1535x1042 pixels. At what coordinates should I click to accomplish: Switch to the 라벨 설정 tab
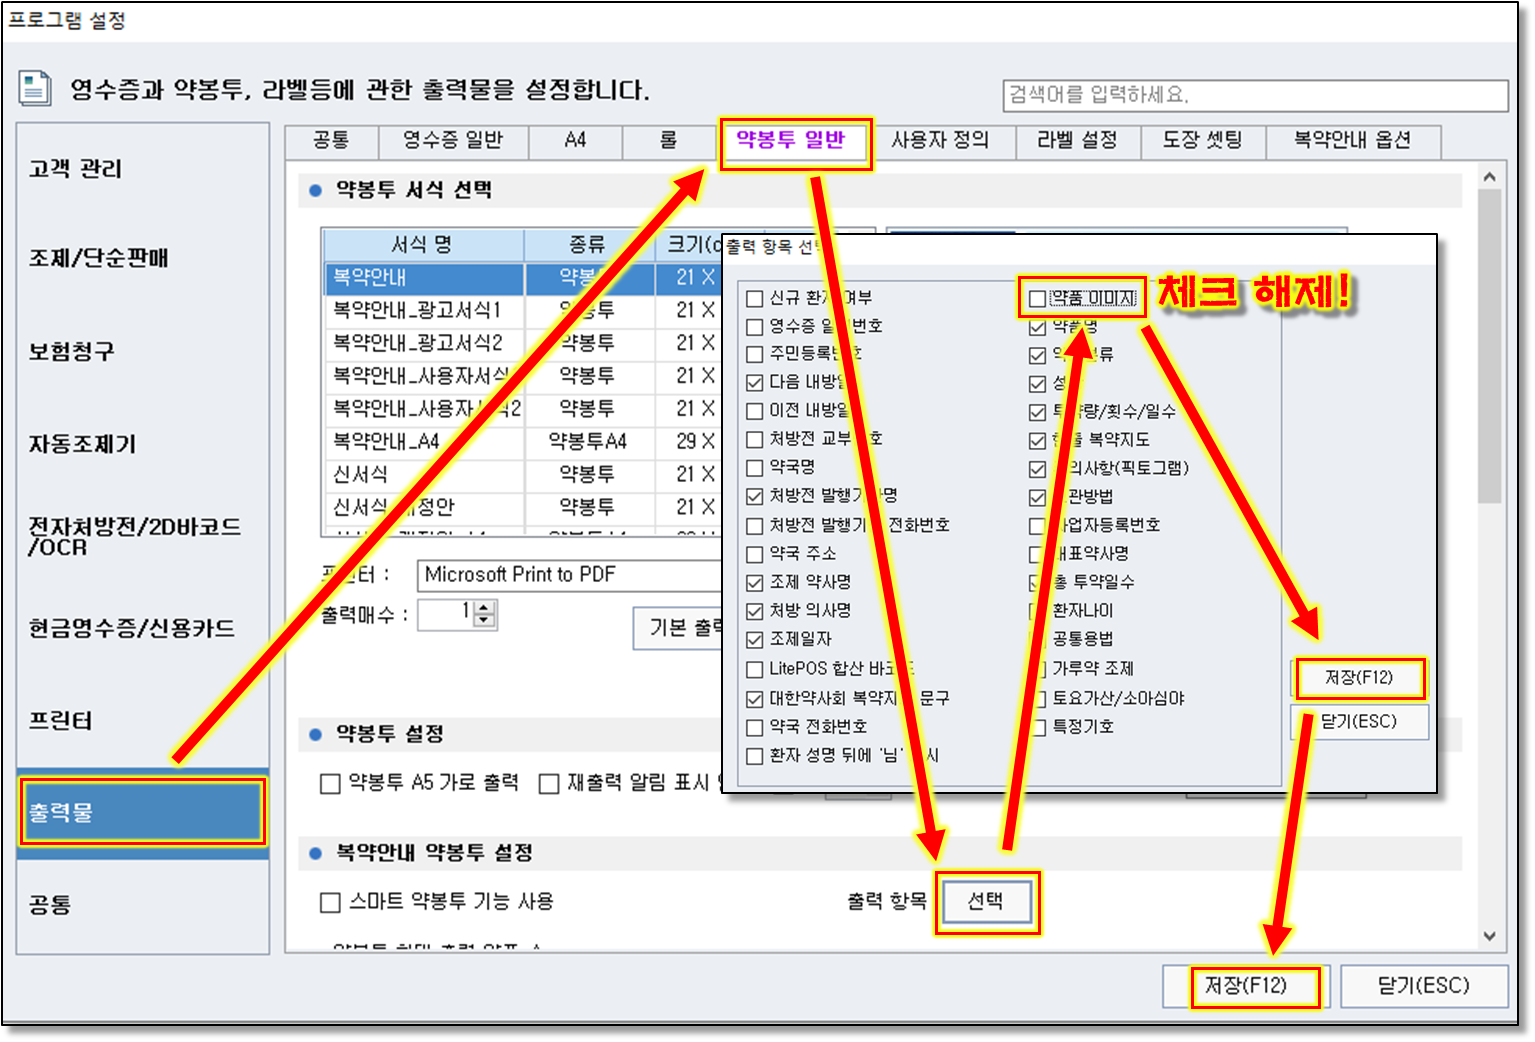click(x=1077, y=141)
